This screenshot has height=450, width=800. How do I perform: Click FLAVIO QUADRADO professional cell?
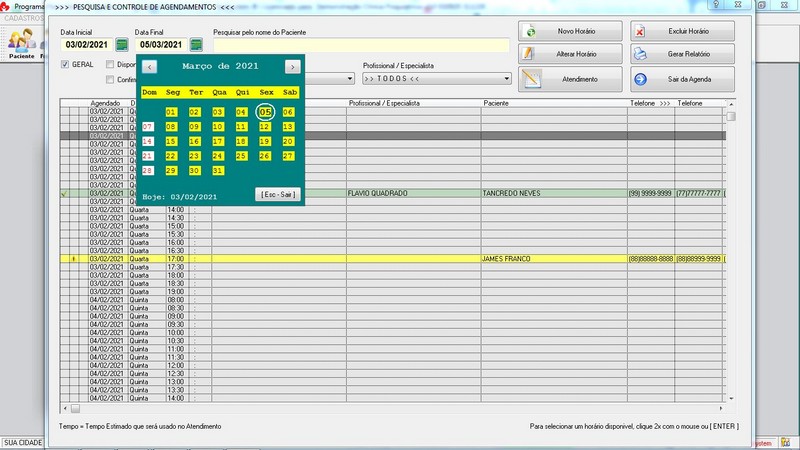[x=413, y=193]
